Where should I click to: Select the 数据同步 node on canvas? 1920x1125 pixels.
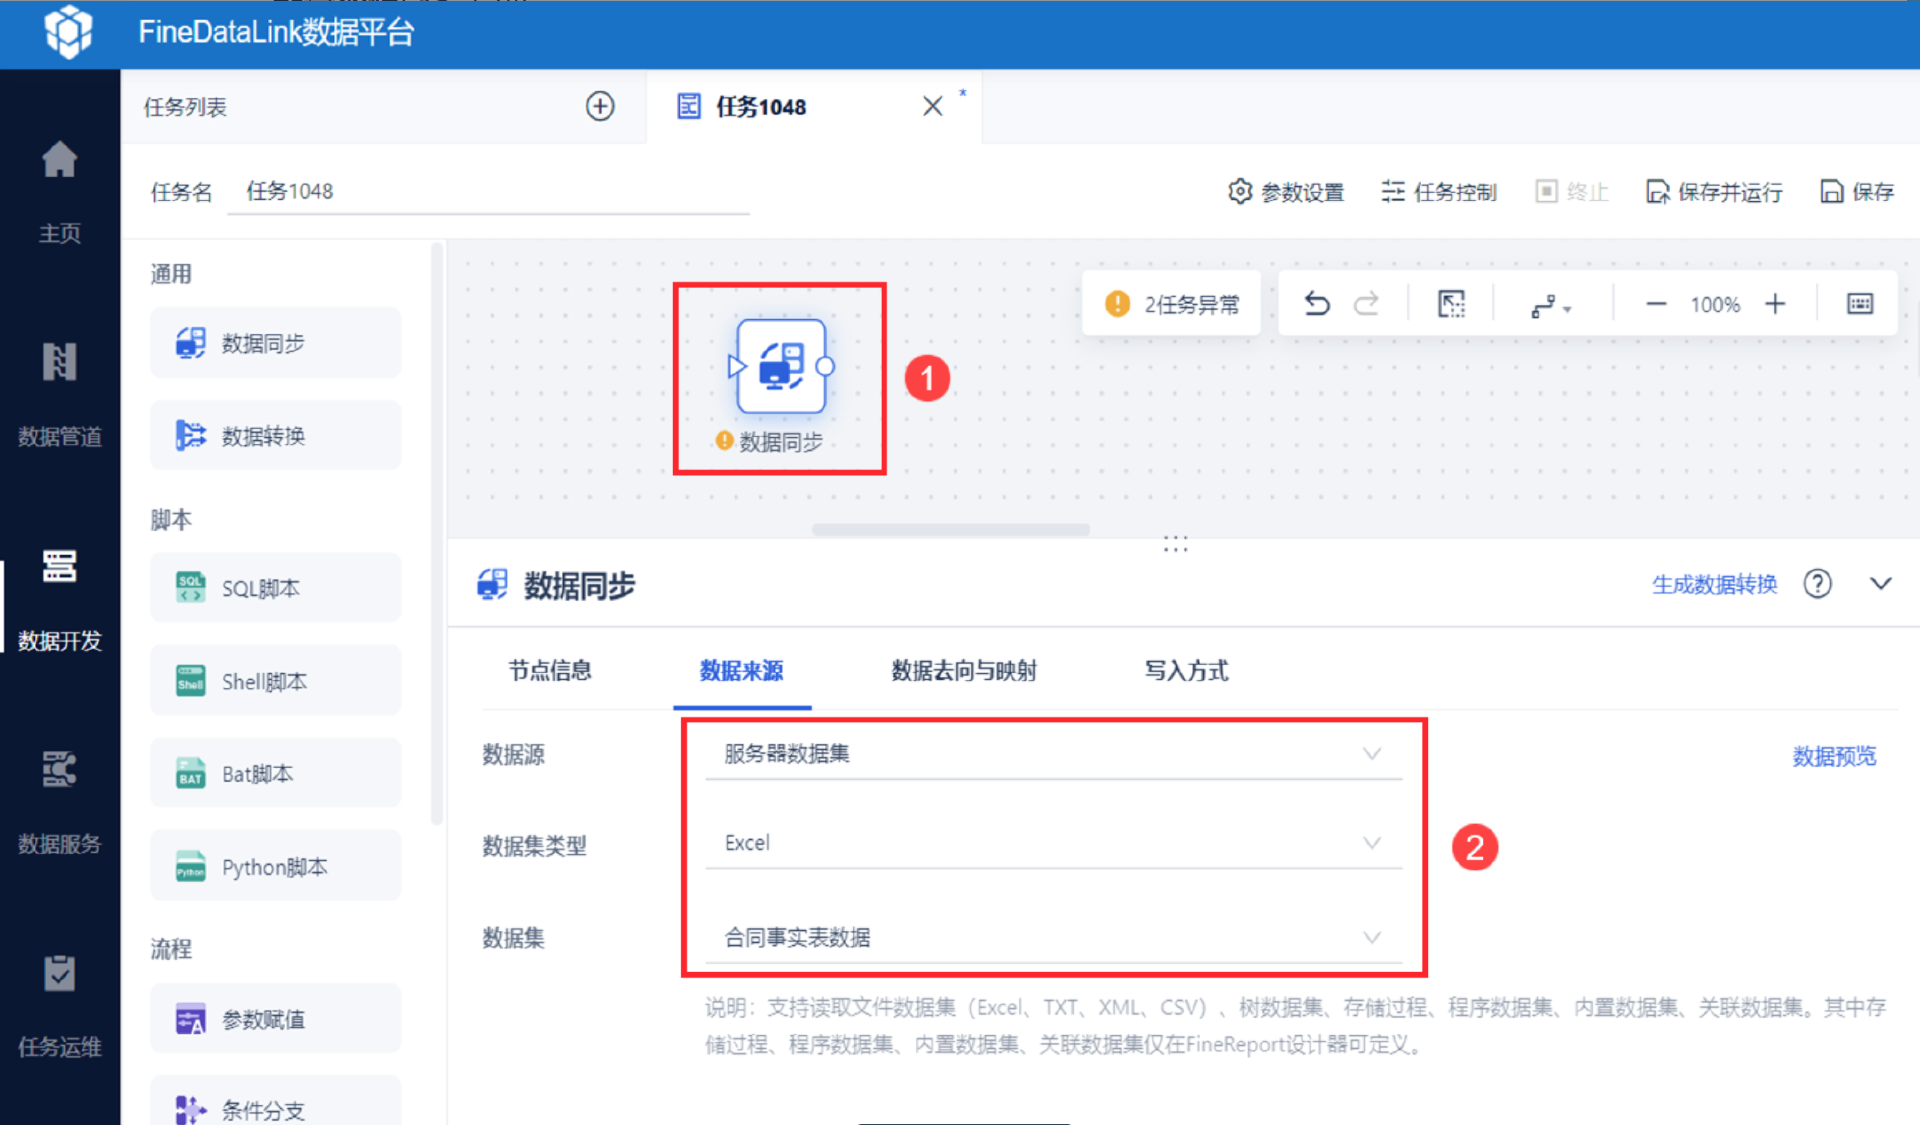click(x=781, y=367)
